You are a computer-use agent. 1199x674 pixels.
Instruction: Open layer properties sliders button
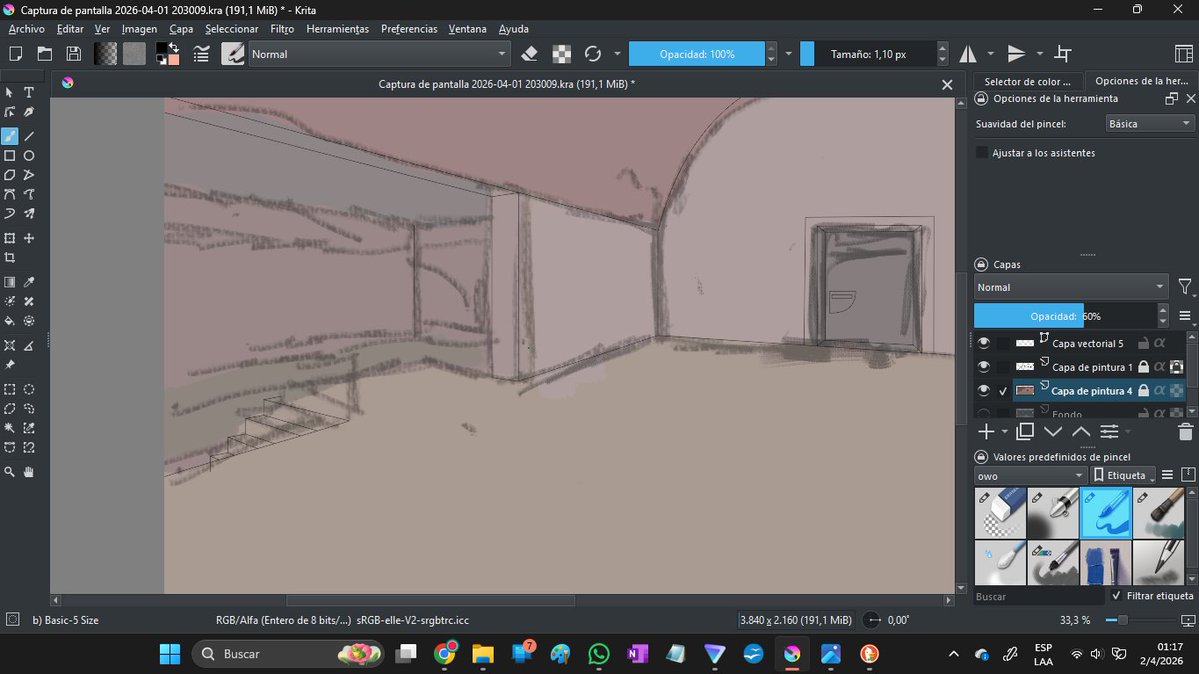click(1110, 431)
